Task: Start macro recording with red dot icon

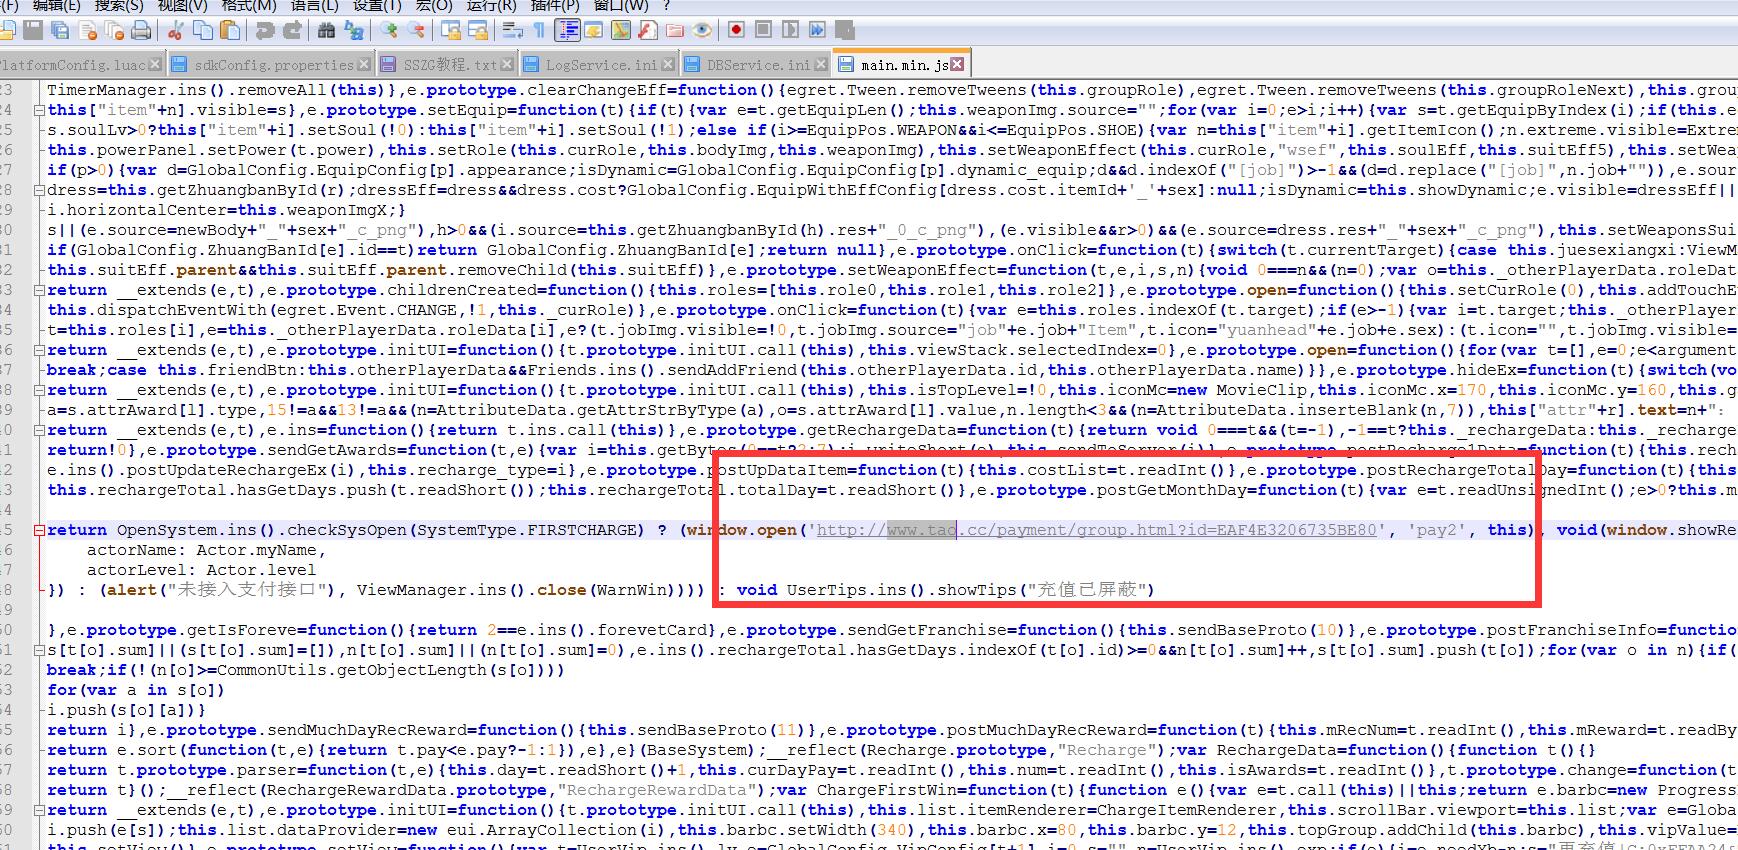Action: 736,30
